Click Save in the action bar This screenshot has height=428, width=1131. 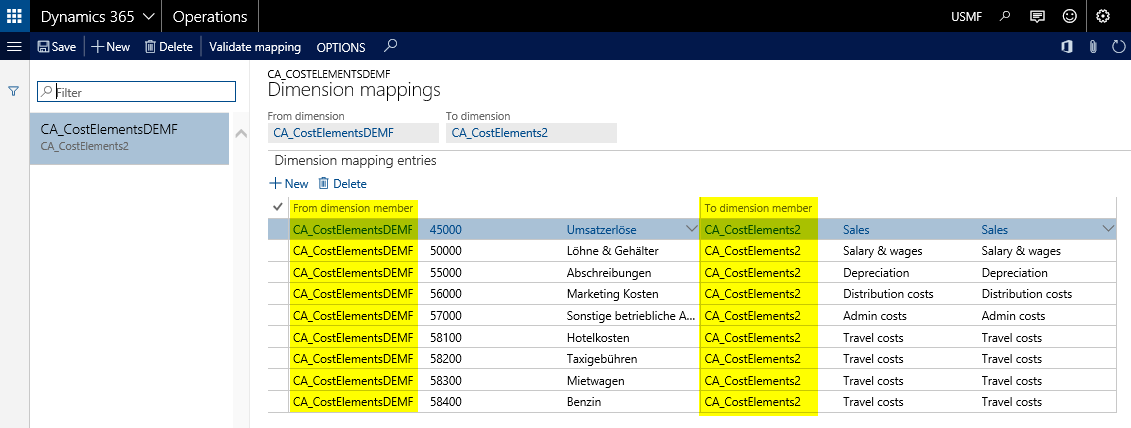coord(56,47)
